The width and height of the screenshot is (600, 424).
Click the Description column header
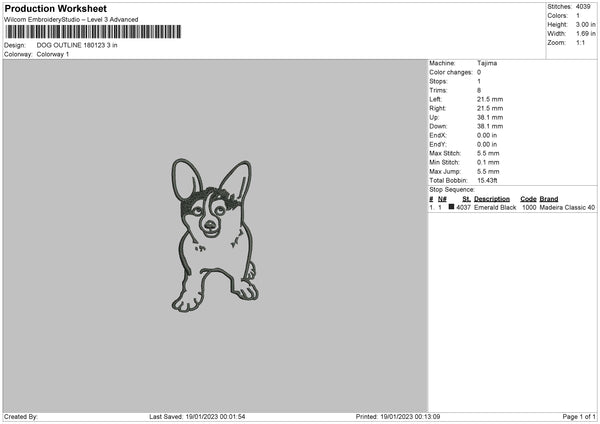click(494, 199)
